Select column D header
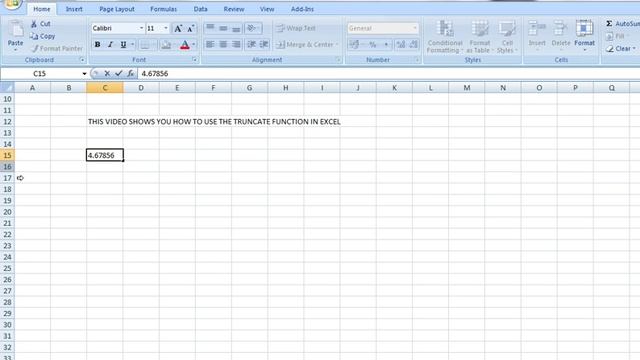640x360 pixels. pyautogui.click(x=141, y=88)
